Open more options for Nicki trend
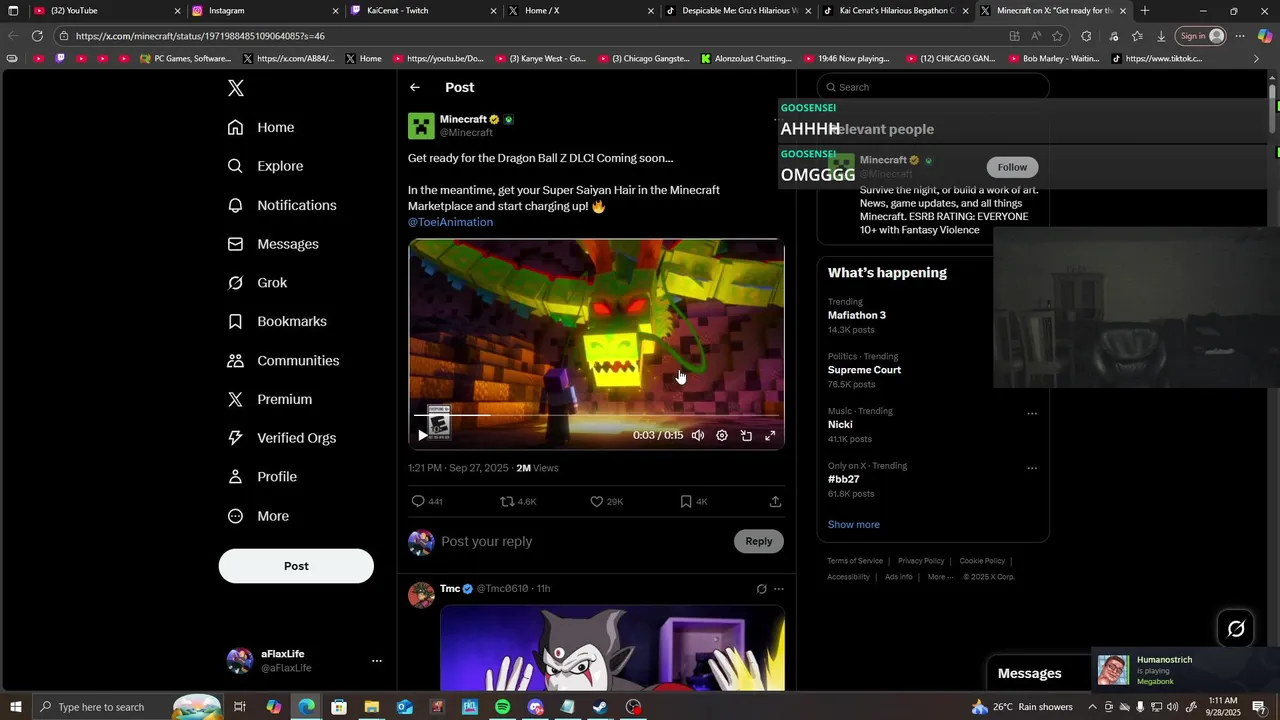The width and height of the screenshot is (1280, 720). click(1032, 413)
